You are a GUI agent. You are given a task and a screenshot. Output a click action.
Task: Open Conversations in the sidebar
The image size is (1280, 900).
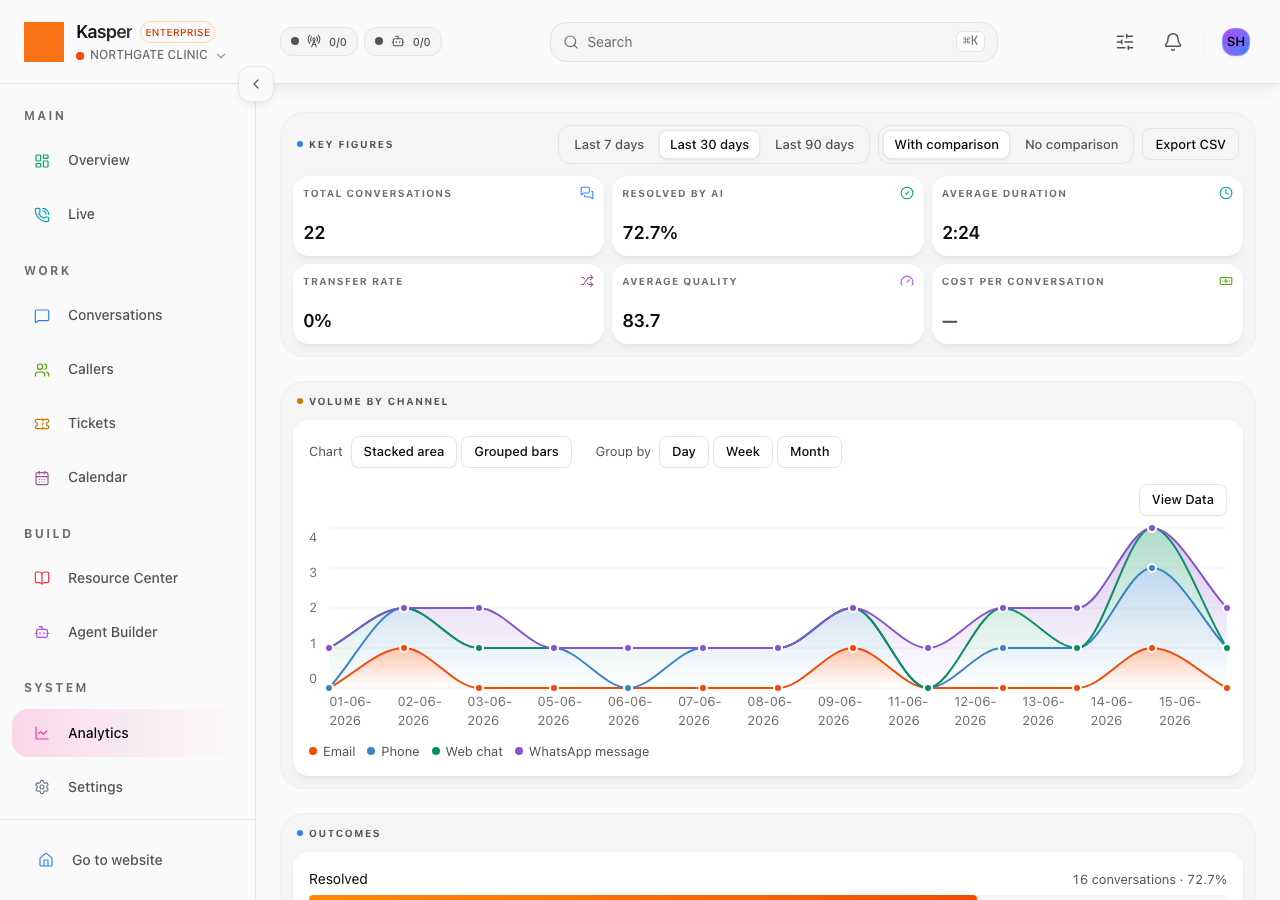pyautogui.click(x=128, y=315)
